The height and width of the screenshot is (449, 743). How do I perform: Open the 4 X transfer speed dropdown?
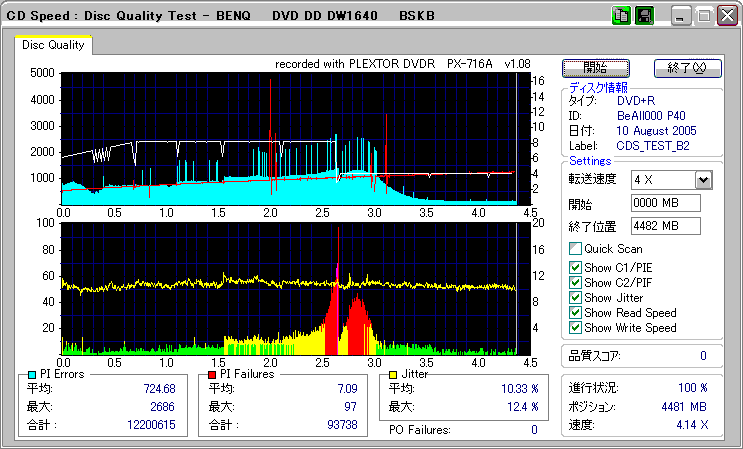(x=703, y=180)
